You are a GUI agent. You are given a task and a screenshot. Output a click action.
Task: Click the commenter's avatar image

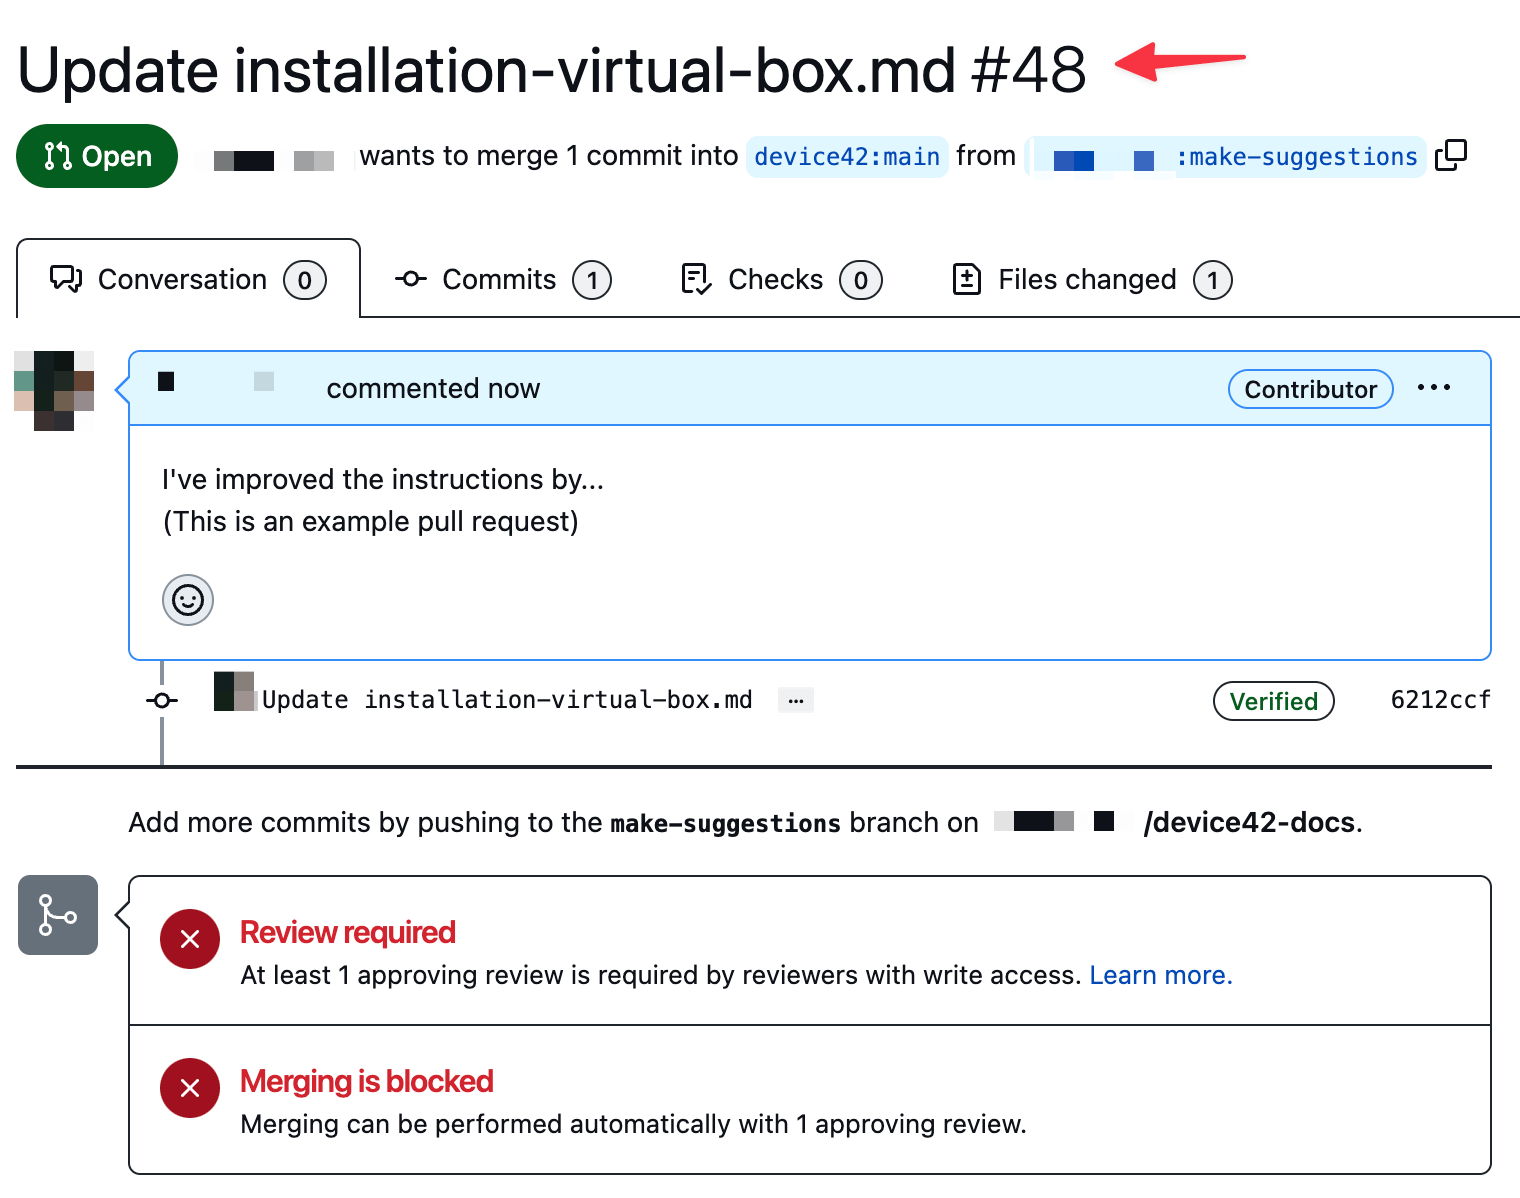tap(54, 390)
